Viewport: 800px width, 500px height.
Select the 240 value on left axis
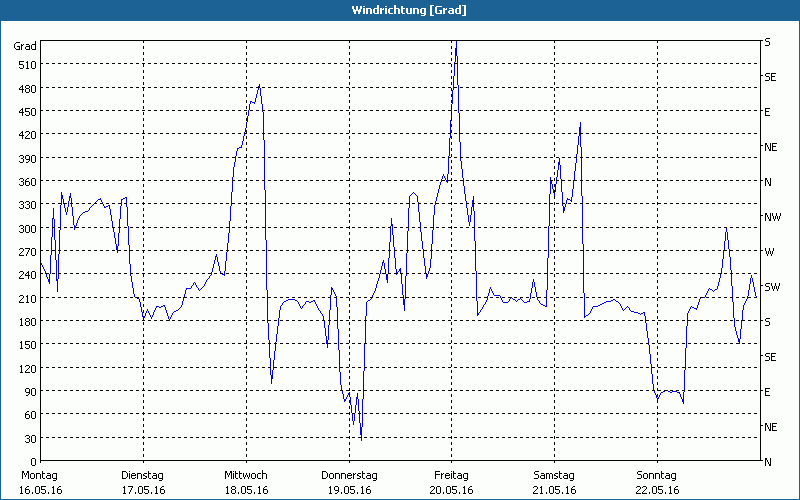coord(28,275)
